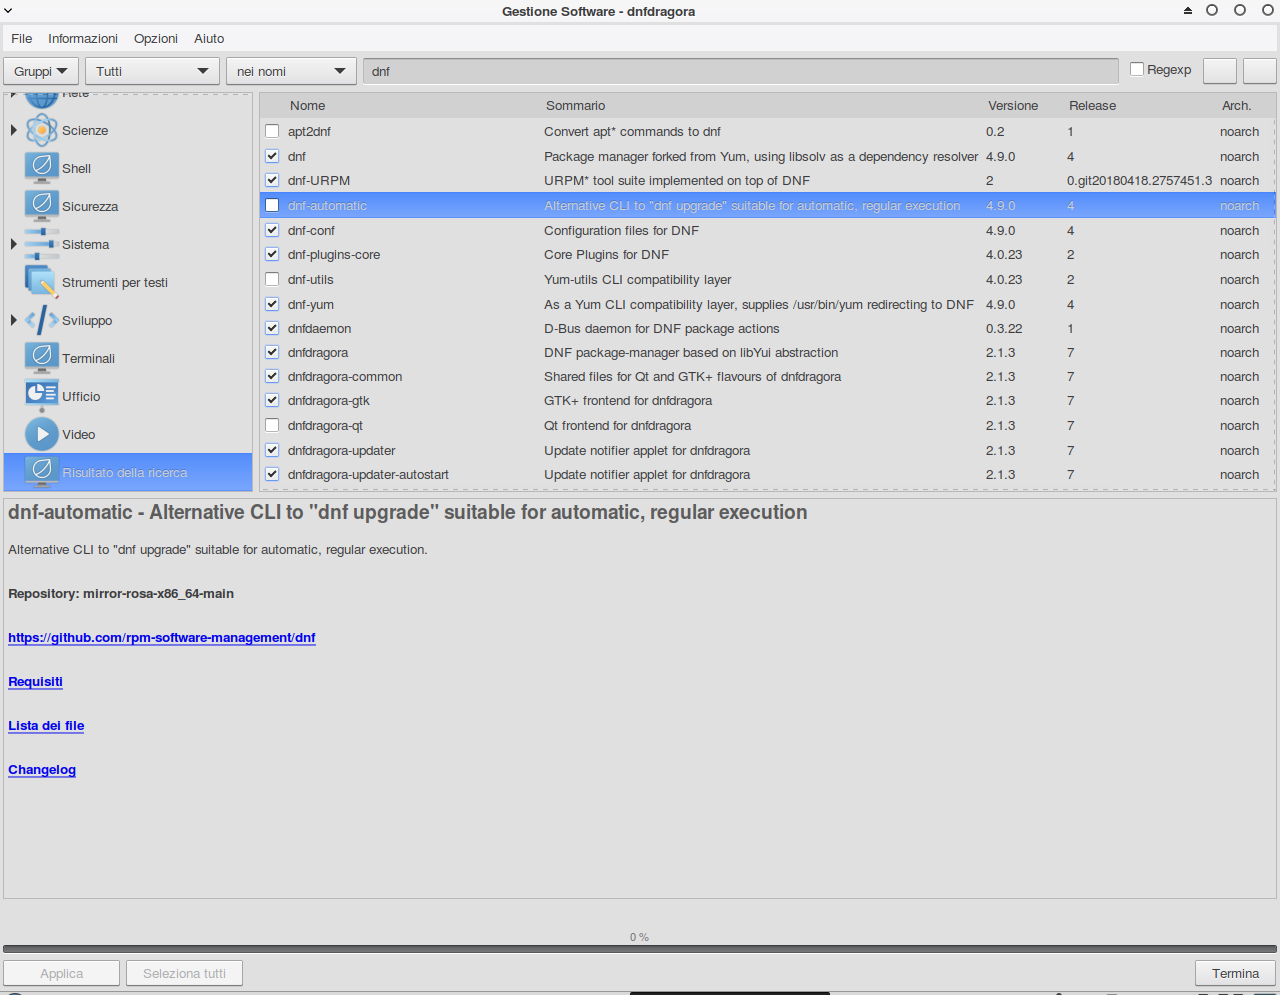This screenshot has width=1280, height=995.
Task: Open the Aiuto menu
Action: click(x=209, y=38)
